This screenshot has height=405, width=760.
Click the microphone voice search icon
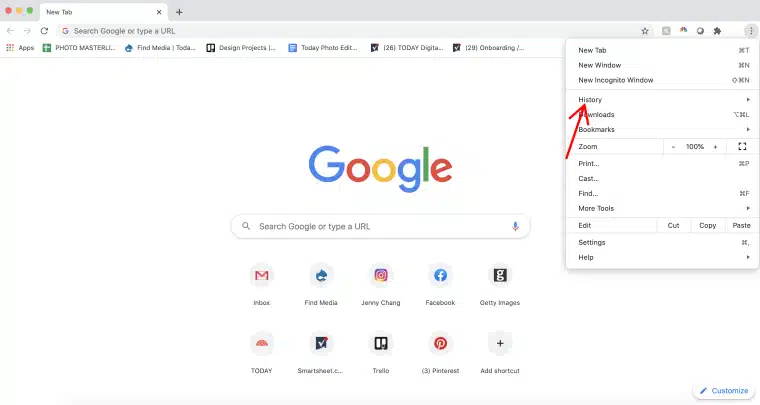[515, 226]
